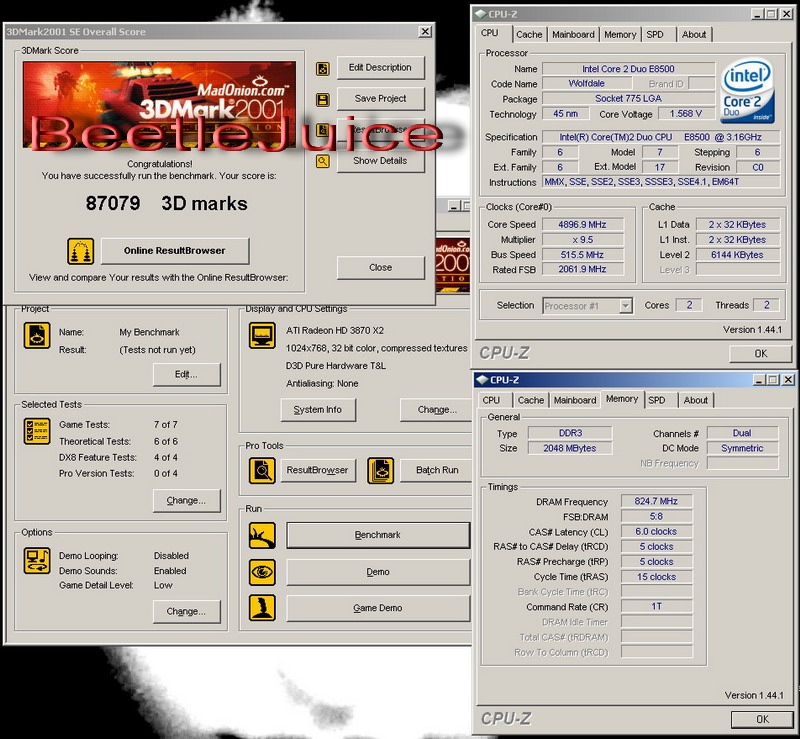This screenshot has height=739, width=800.
Task: Click the Edit Description icon
Action: [322, 68]
